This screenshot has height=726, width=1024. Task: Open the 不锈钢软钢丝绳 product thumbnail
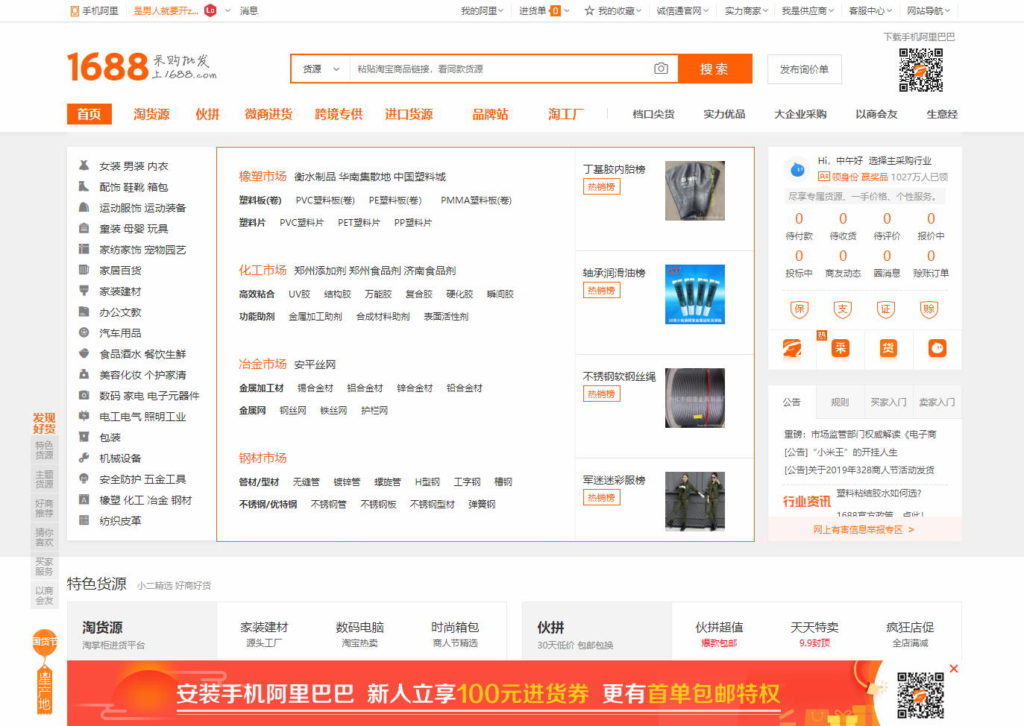pyautogui.click(x=694, y=397)
